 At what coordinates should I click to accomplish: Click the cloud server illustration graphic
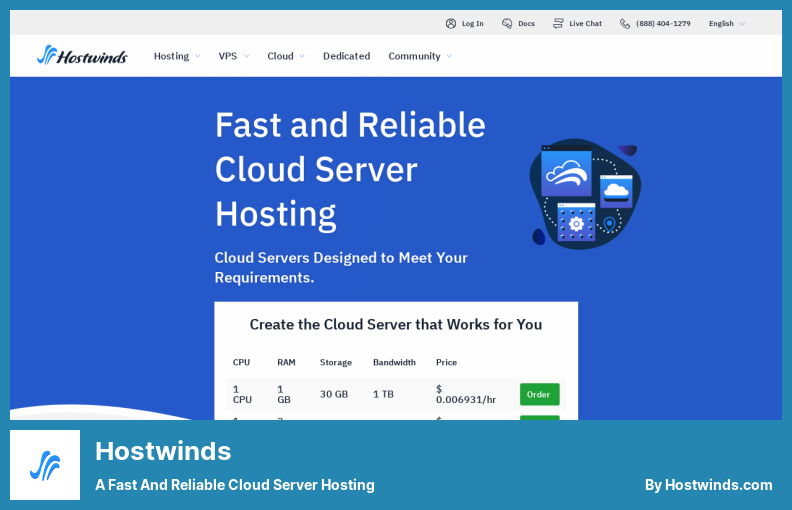[x=585, y=193]
